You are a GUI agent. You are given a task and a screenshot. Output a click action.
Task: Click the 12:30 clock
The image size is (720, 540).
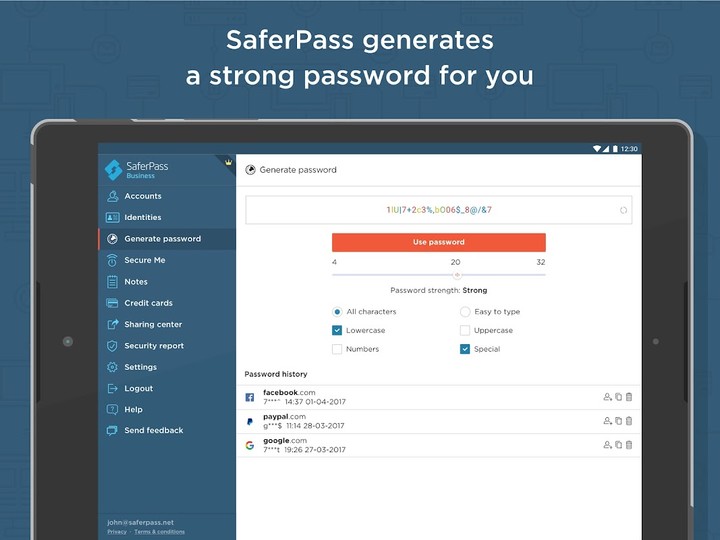[629, 149]
